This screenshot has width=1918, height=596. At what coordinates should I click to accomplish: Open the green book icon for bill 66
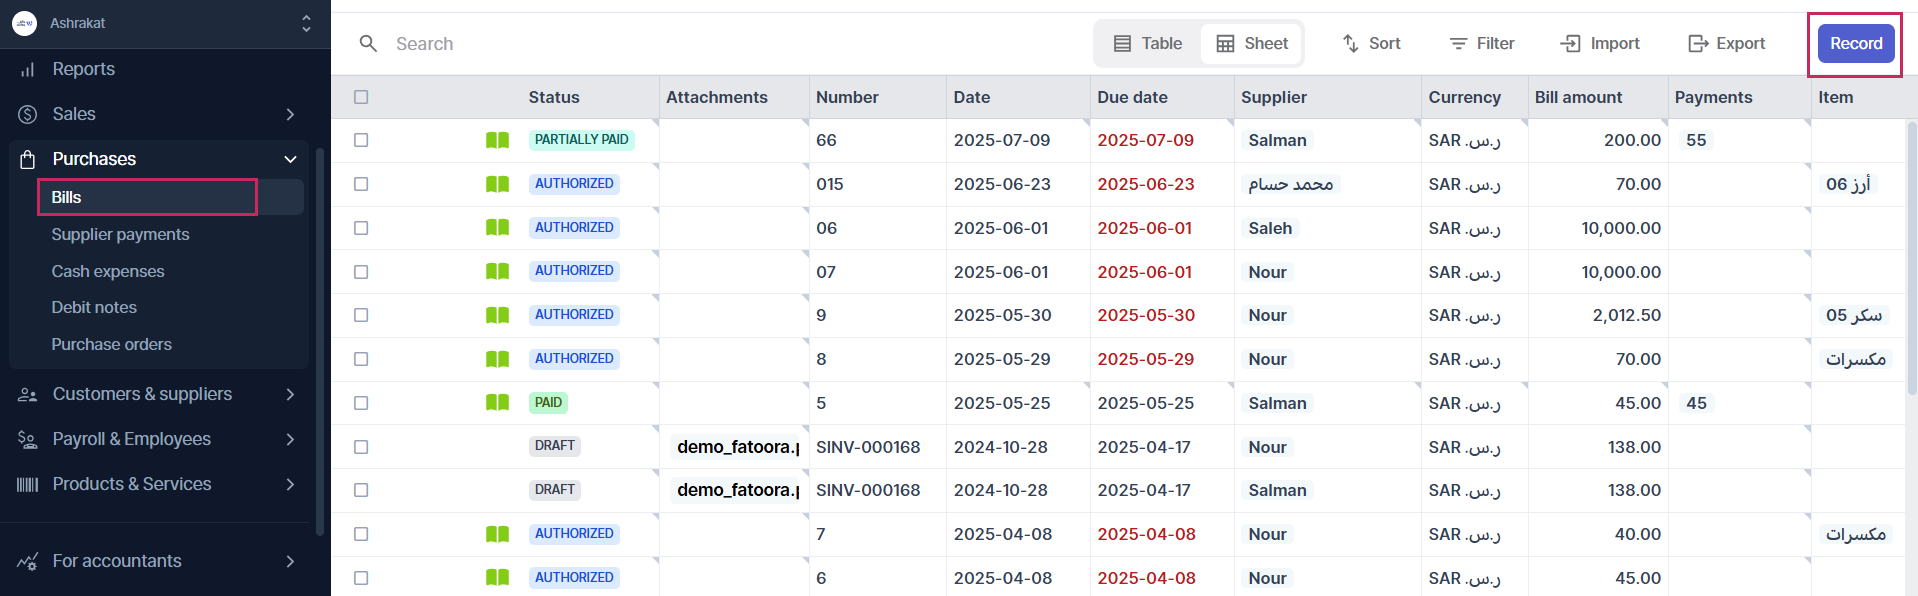click(497, 140)
